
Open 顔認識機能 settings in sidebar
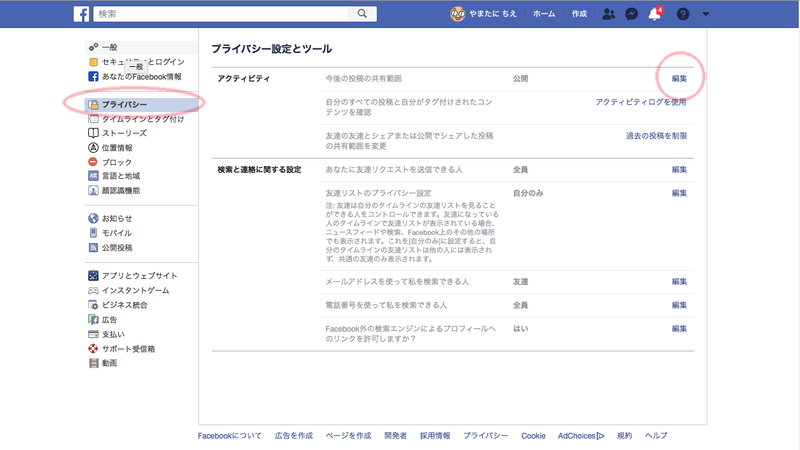[121, 190]
